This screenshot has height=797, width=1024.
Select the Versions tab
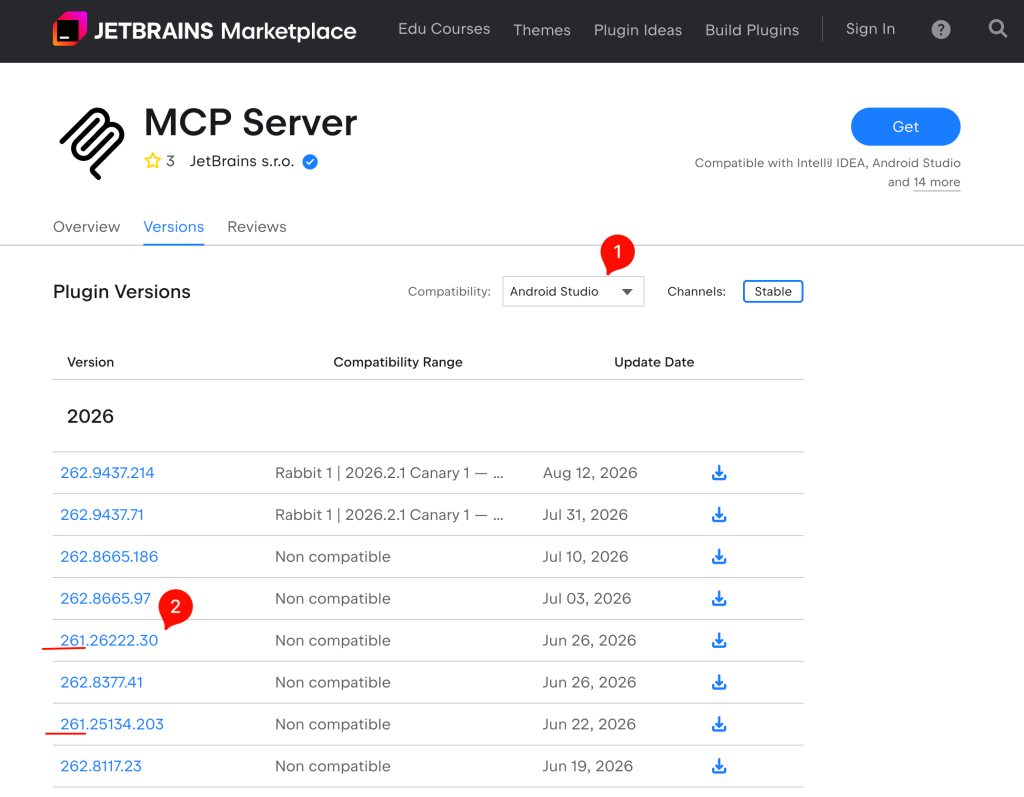pyautogui.click(x=174, y=227)
